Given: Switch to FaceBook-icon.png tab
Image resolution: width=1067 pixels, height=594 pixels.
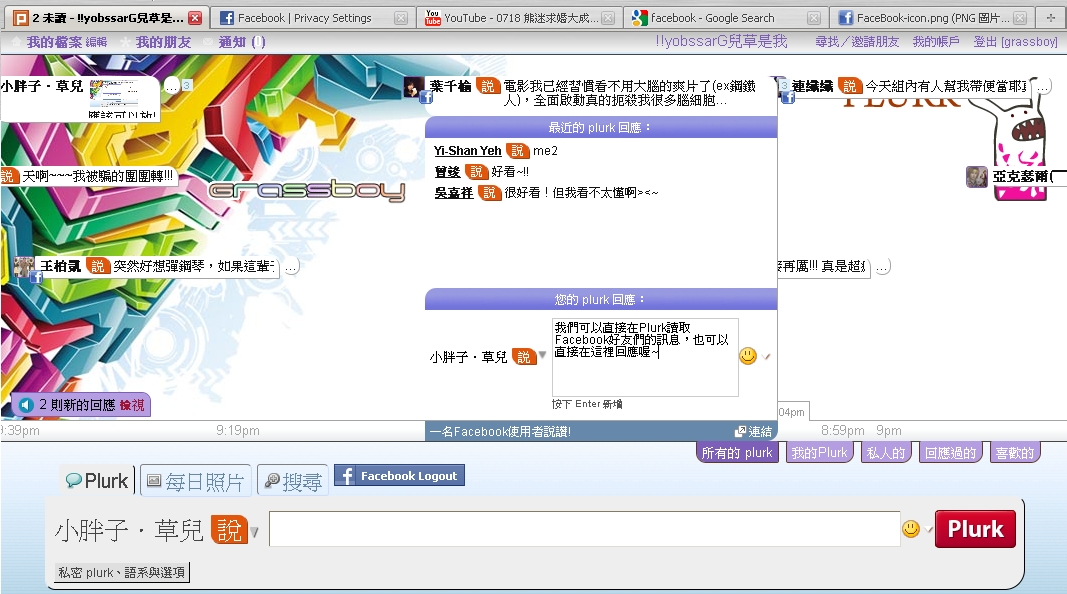Looking at the screenshot, I should tap(931, 18).
